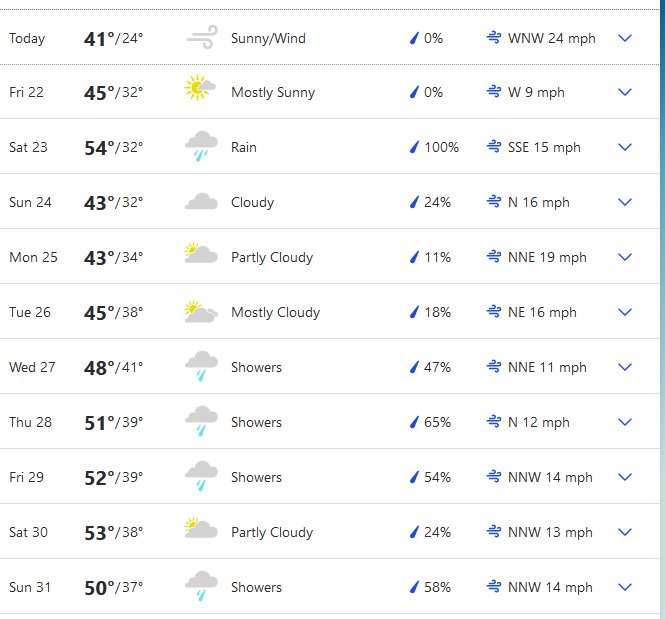The width and height of the screenshot is (665, 619).
Task: Select the Fri 29 date label
Action: click(26, 477)
